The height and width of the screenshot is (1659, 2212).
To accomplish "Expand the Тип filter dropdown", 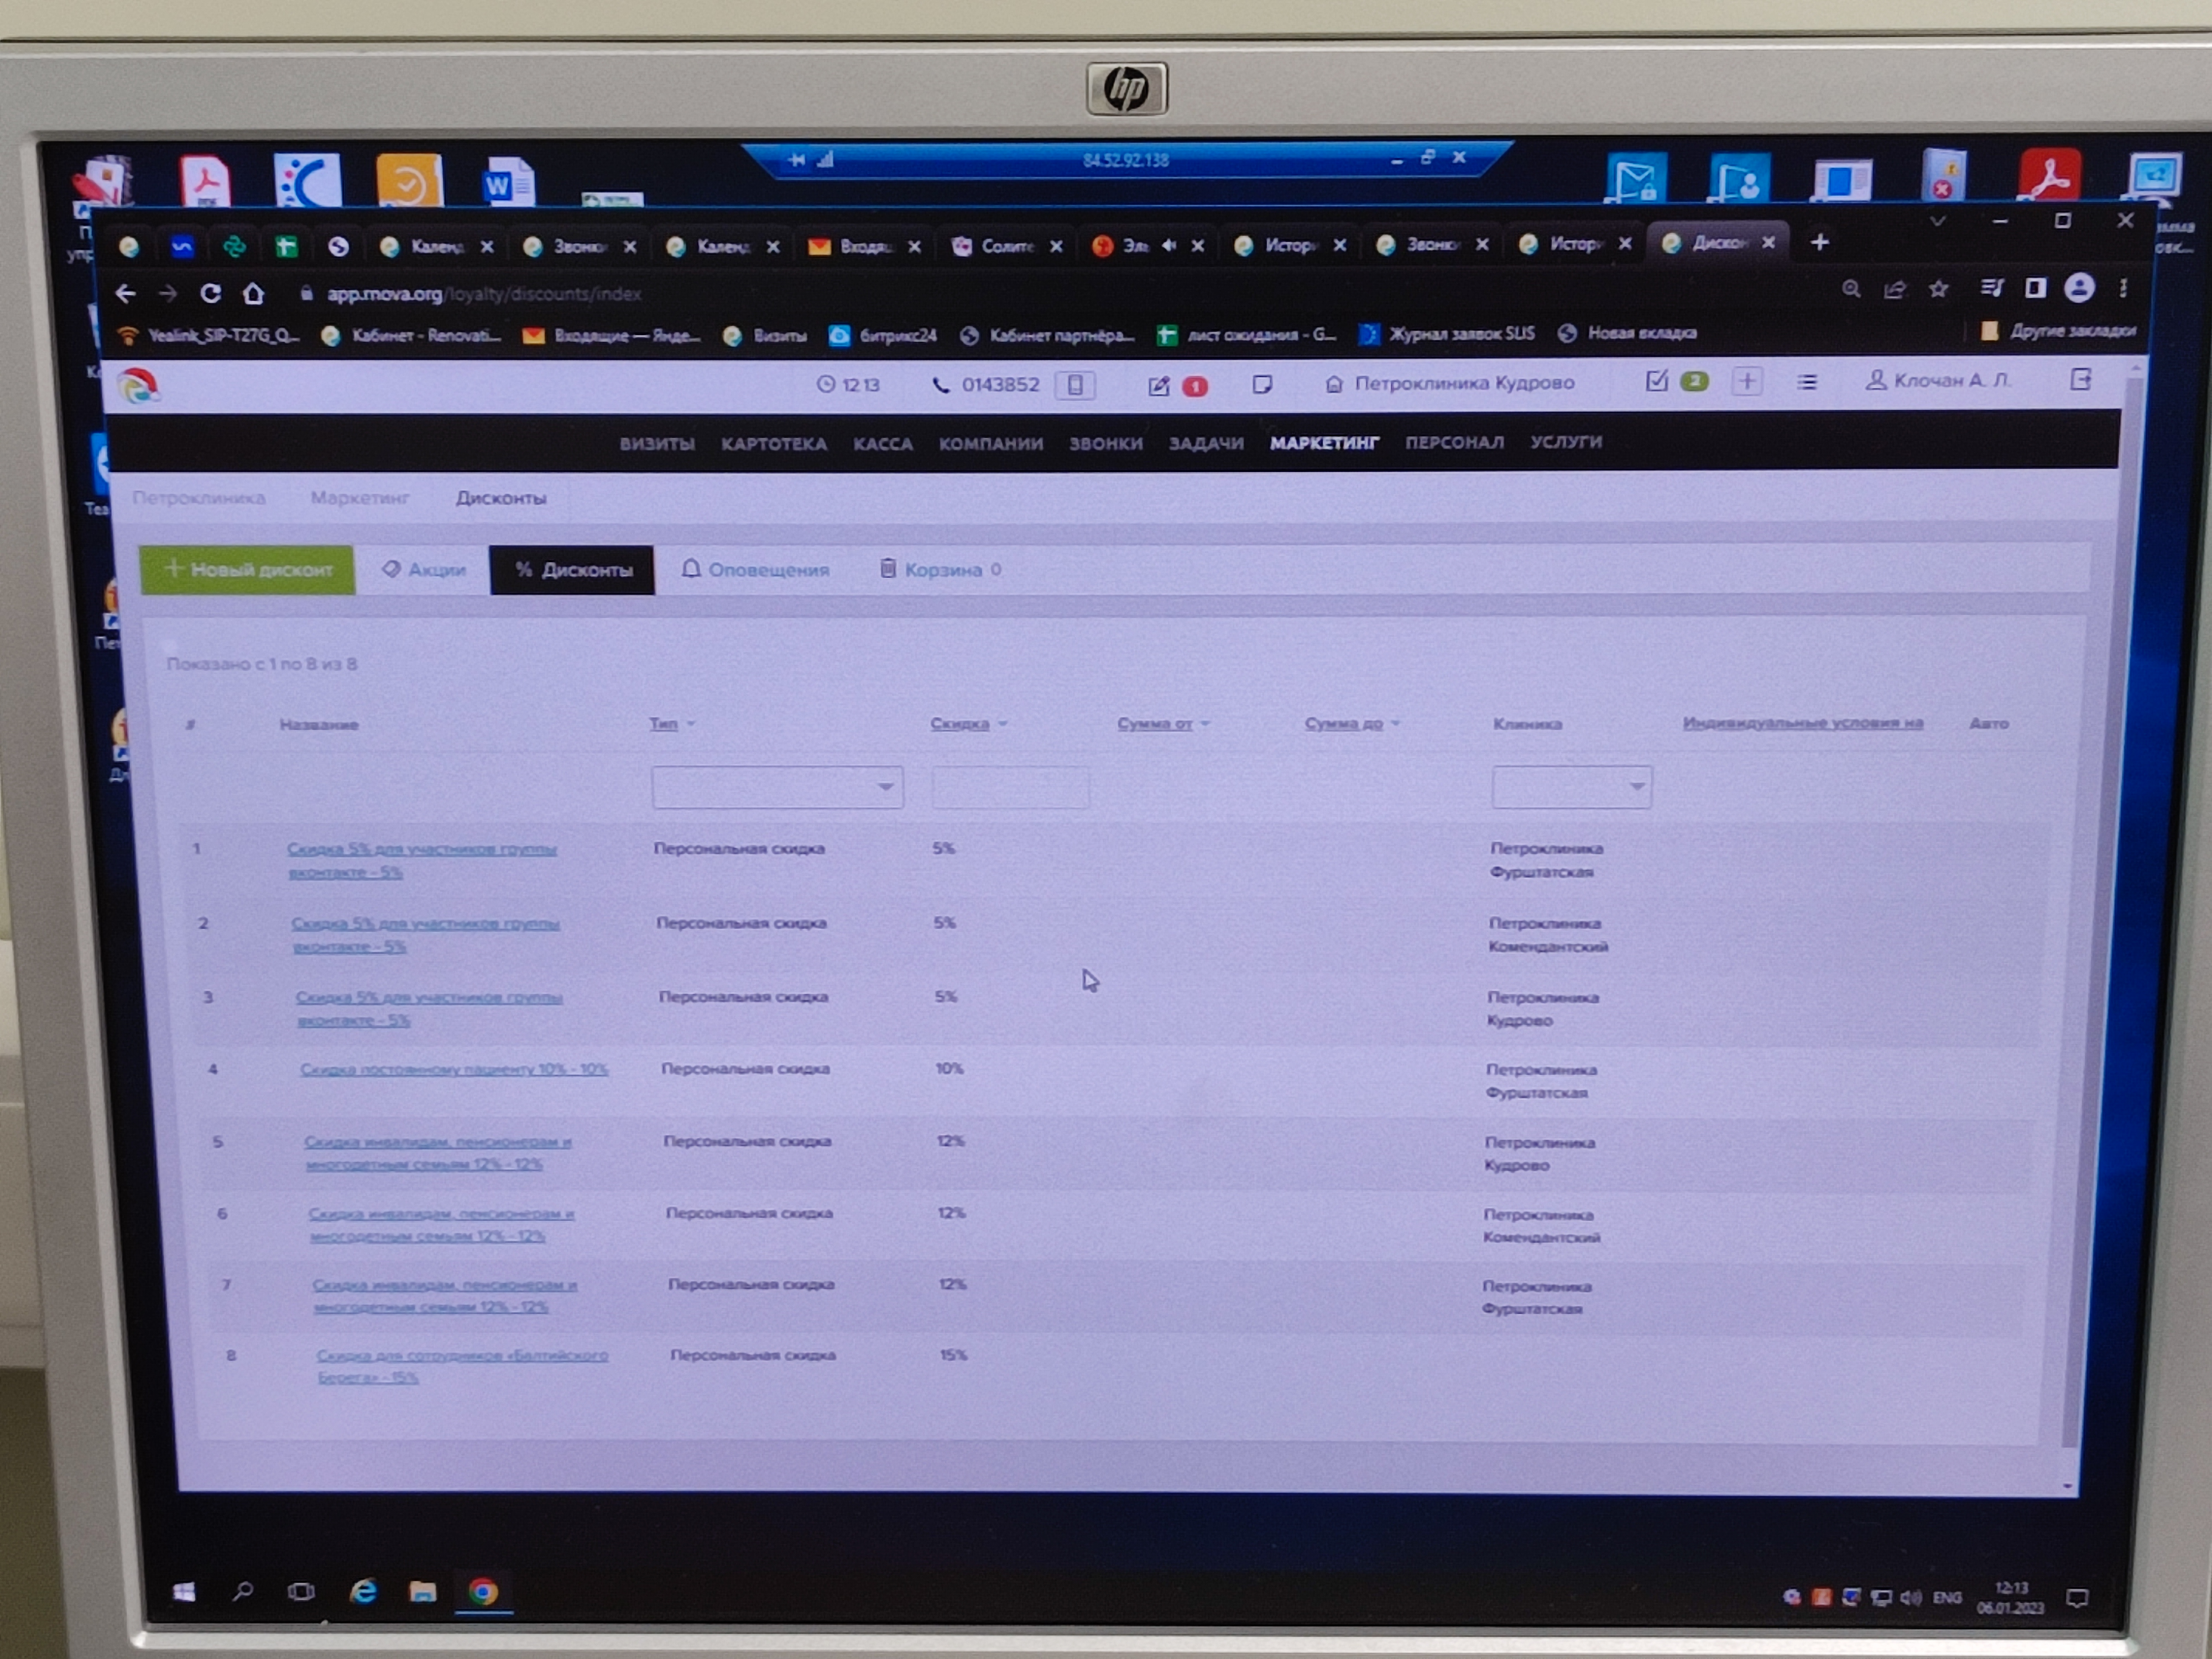I will [x=777, y=787].
